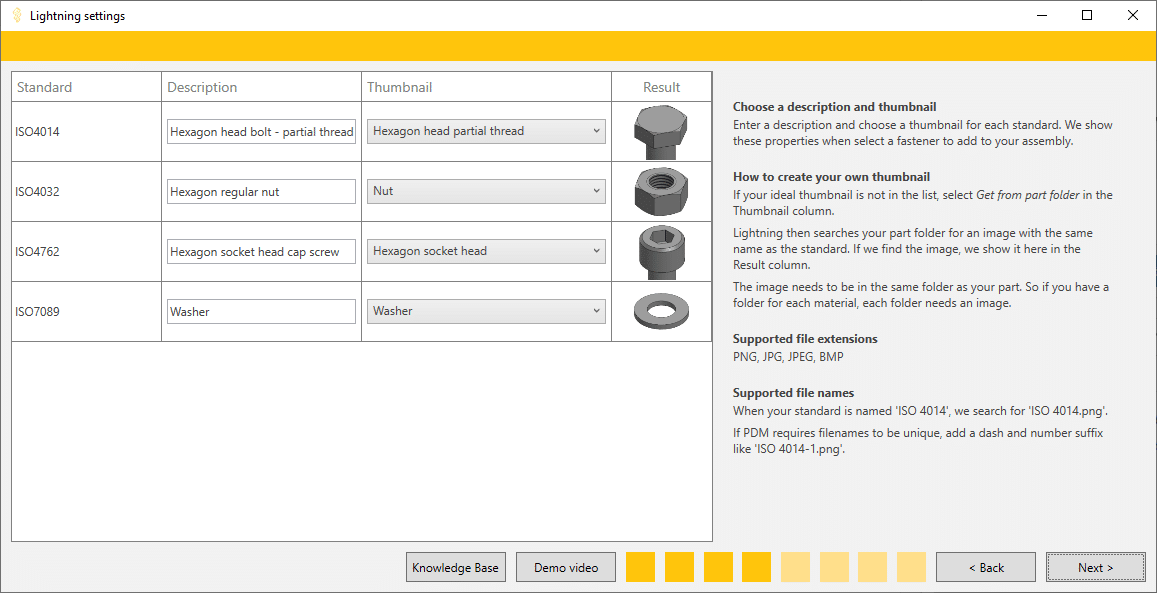Screen dimensions: 1157x593
Task: Click the fourth yellow progress step square
Action: point(756,567)
